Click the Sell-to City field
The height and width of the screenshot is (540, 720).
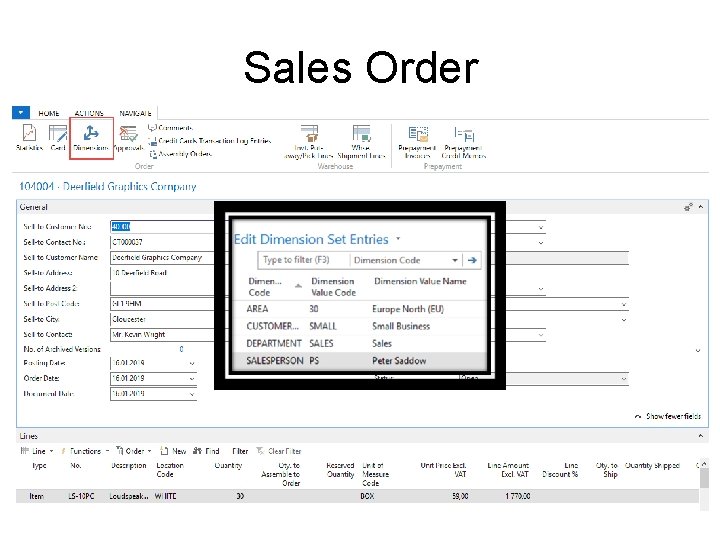pyautogui.click(x=162, y=319)
